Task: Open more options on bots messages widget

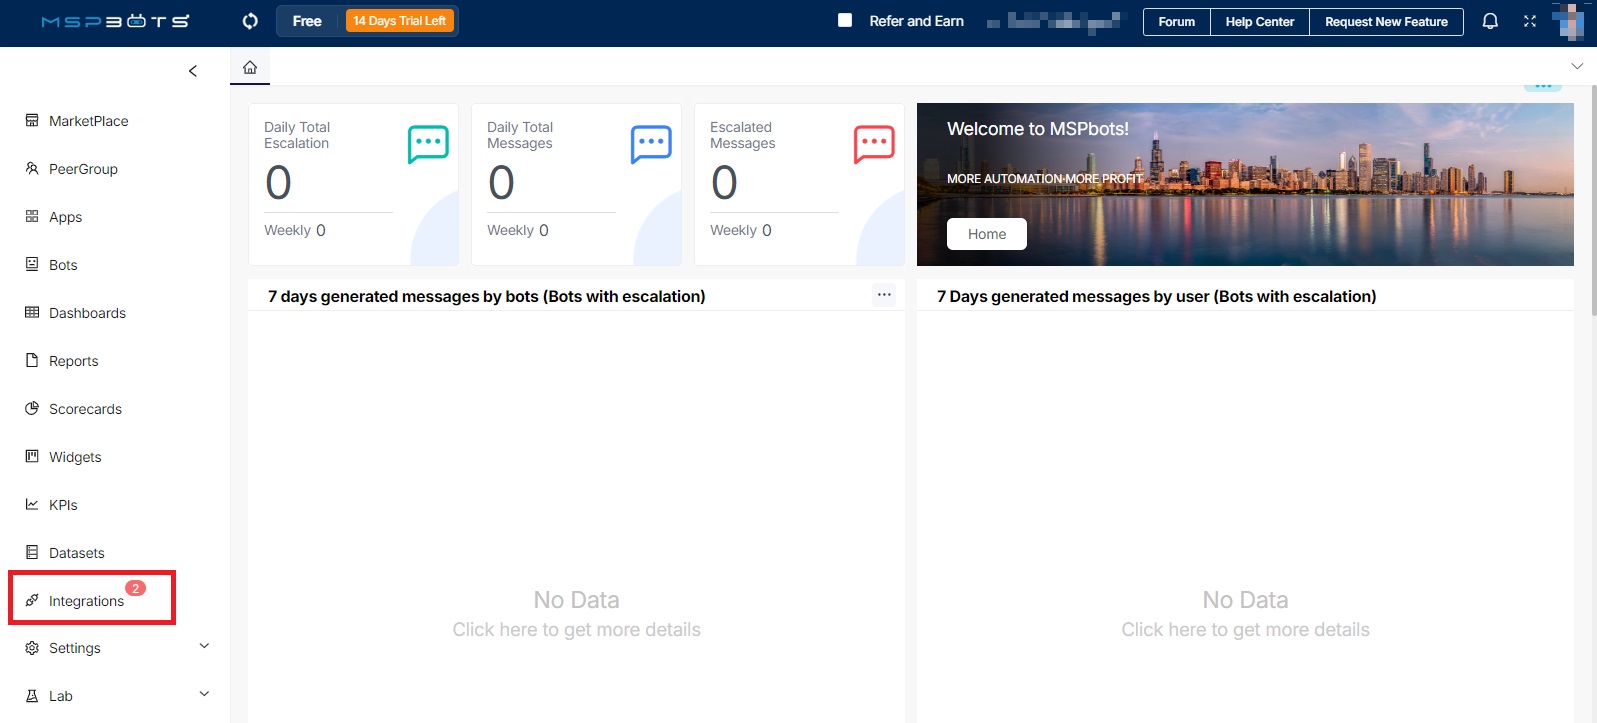Action: click(884, 294)
